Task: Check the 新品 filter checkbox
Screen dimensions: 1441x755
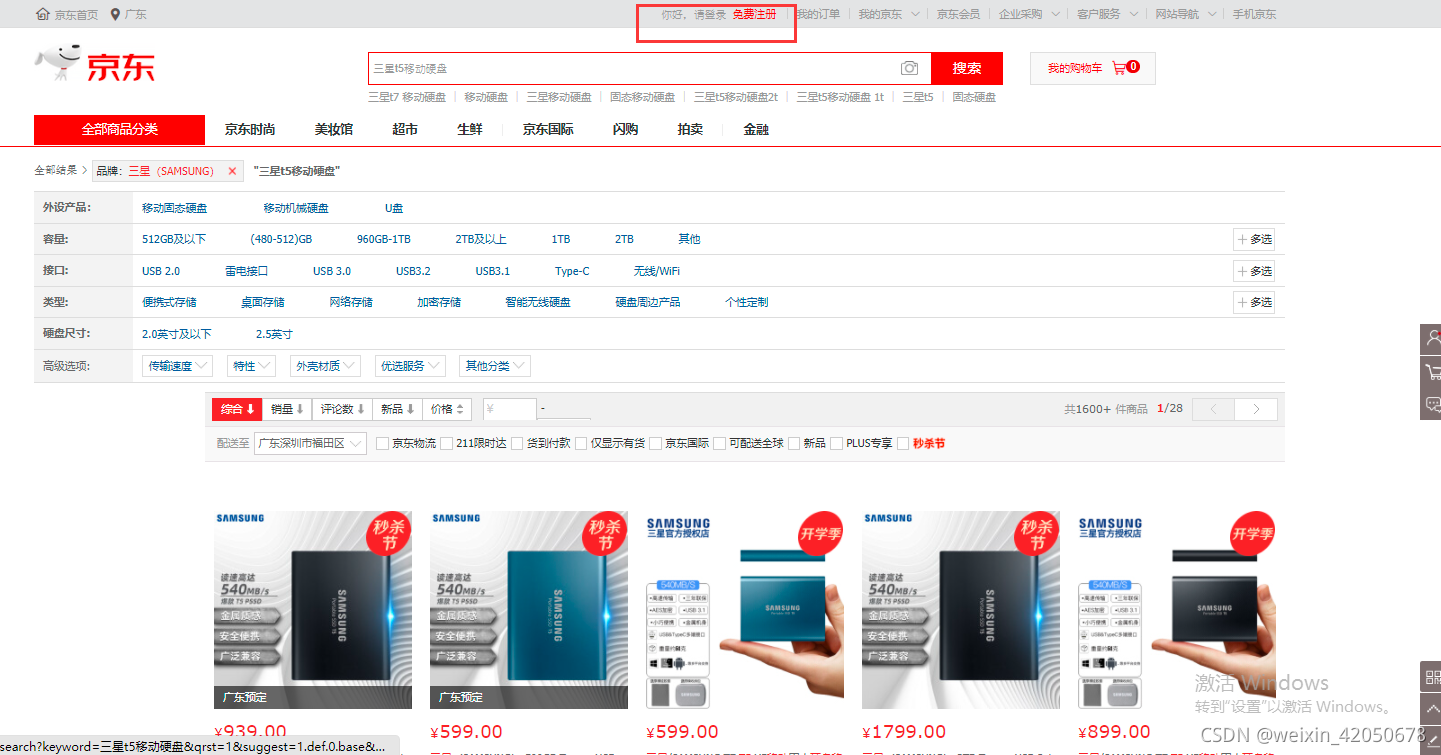Action: pyautogui.click(x=794, y=444)
